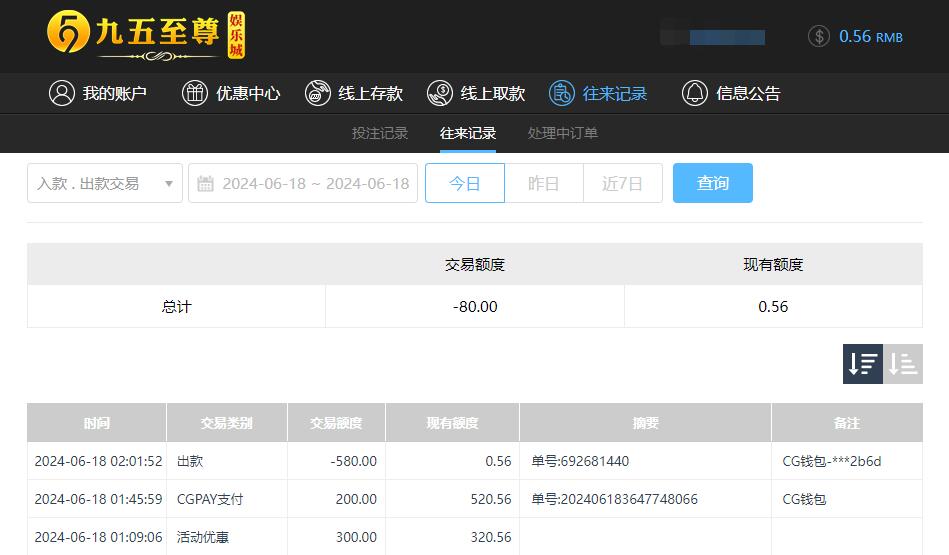Click the 线上存款 deposit icon
The width and height of the screenshot is (949, 555).
318,93
